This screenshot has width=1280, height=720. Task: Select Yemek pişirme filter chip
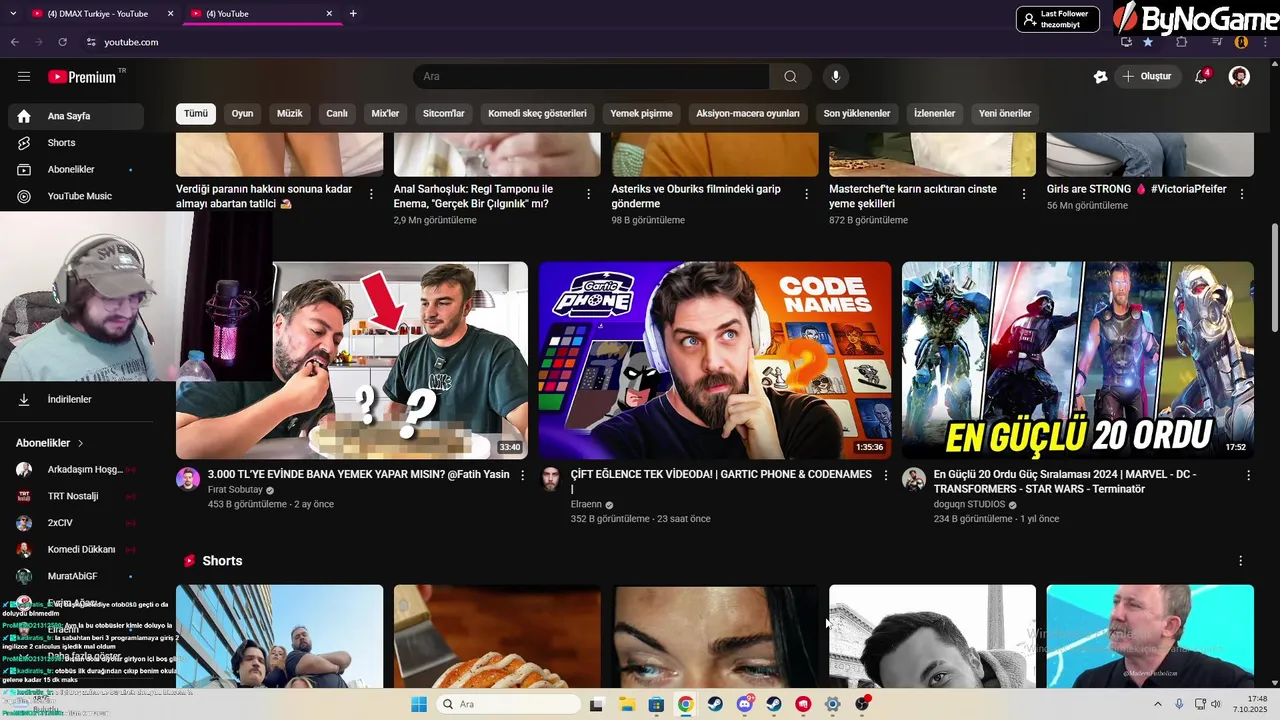(641, 114)
